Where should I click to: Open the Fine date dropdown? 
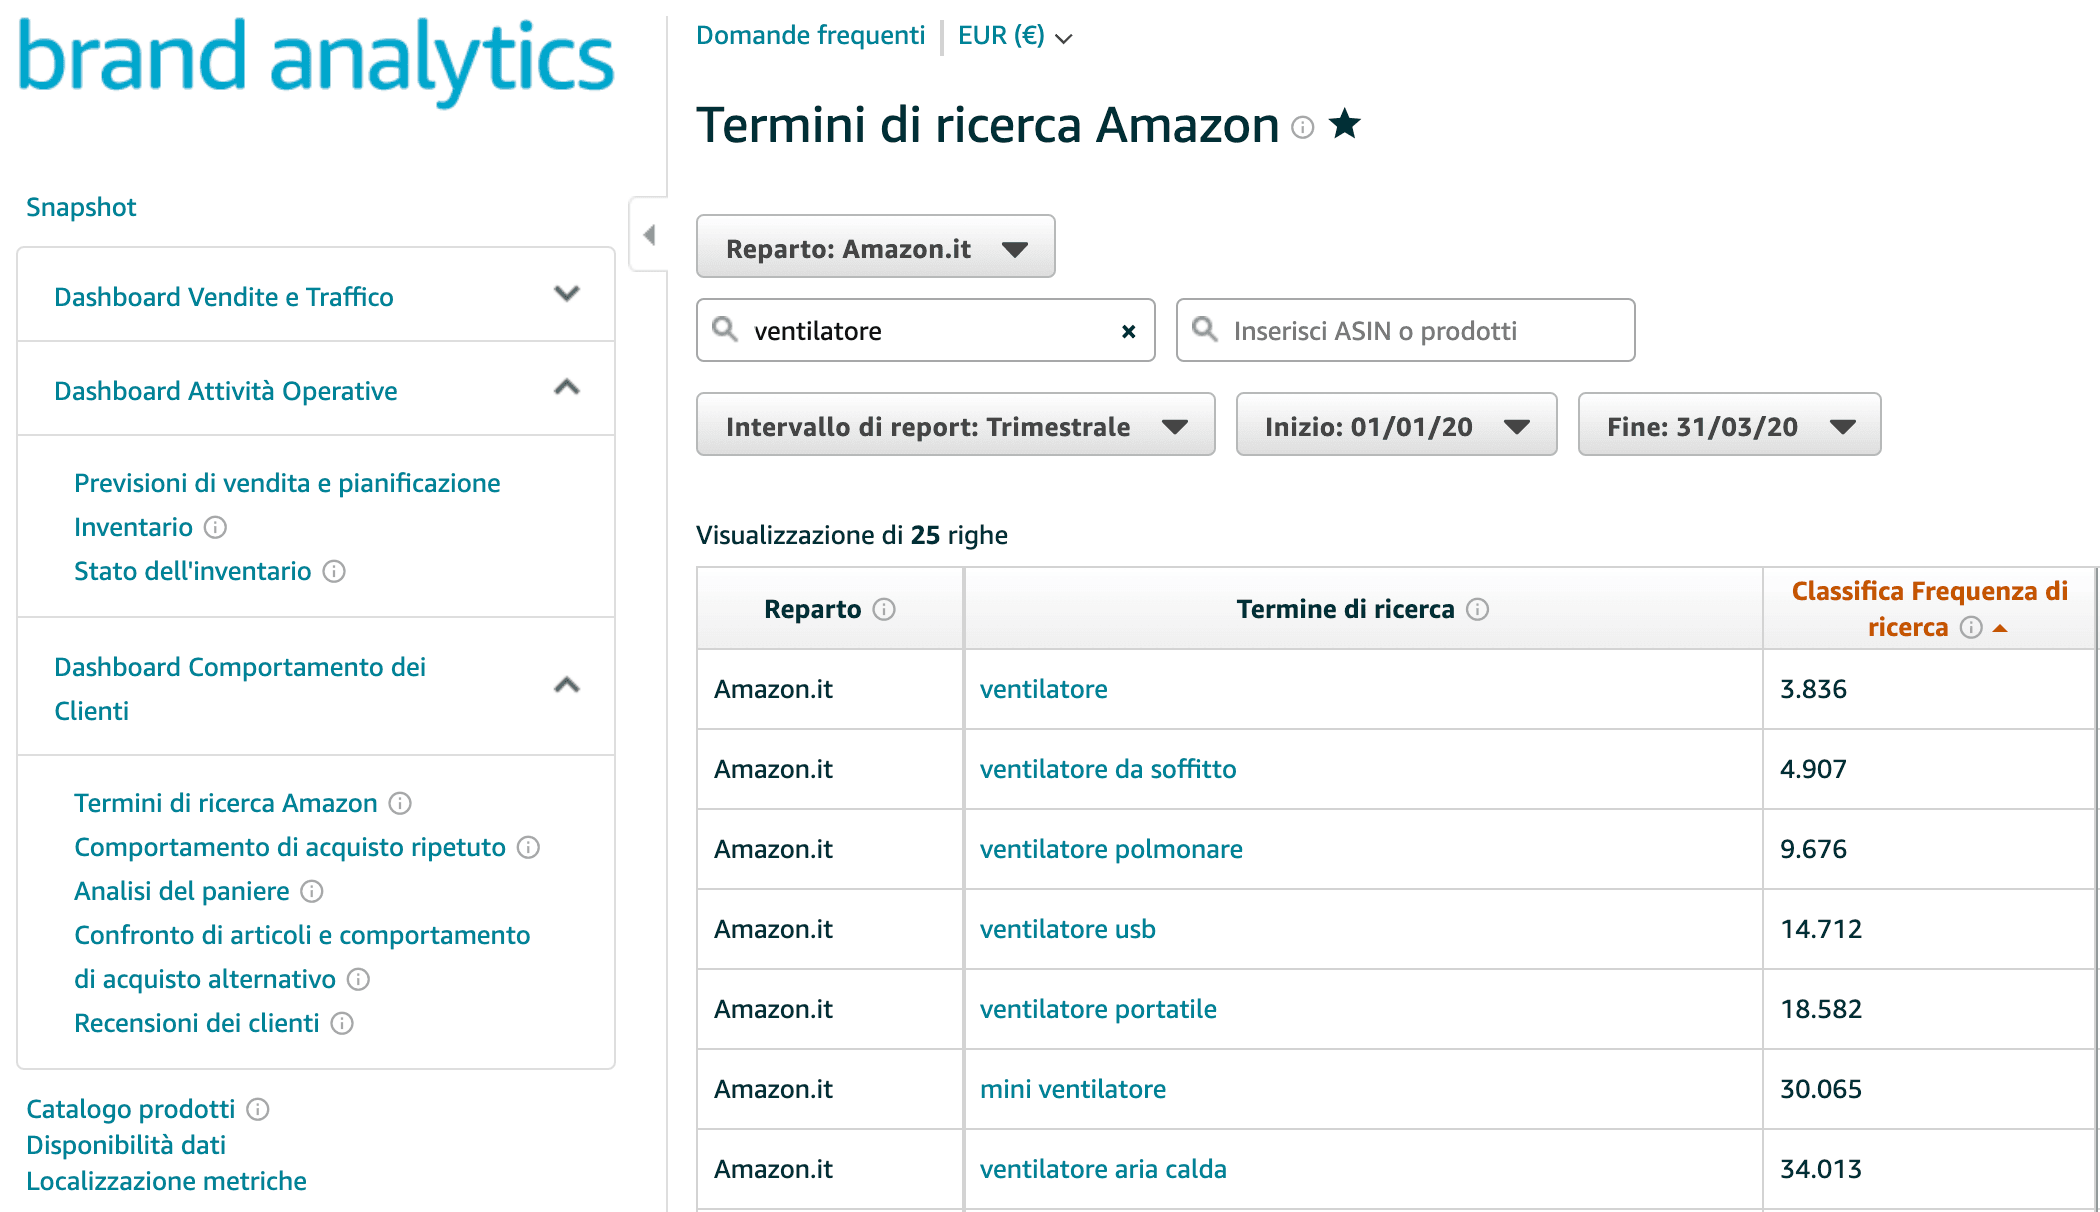[1729, 425]
